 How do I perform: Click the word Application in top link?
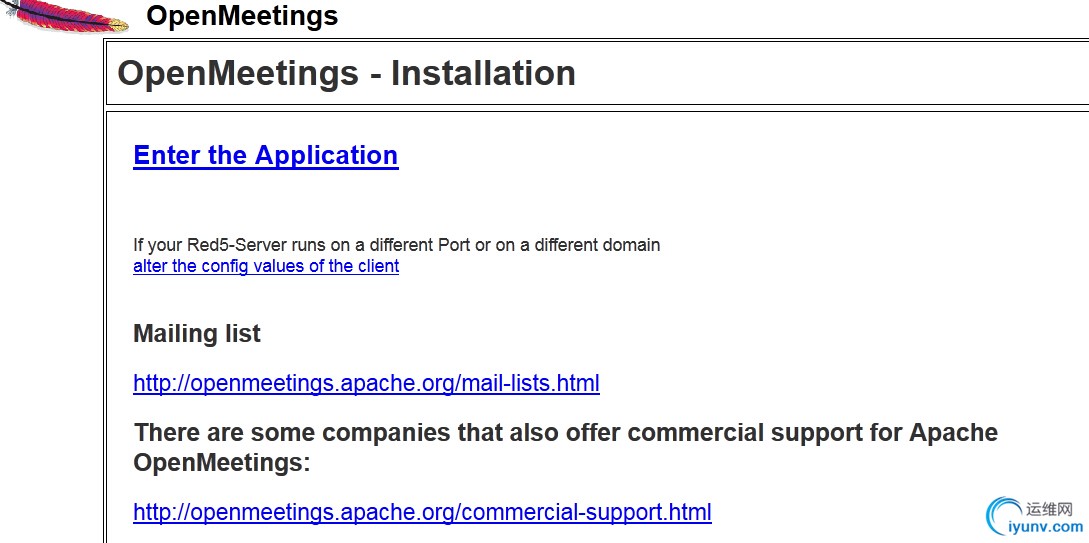(326, 155)
